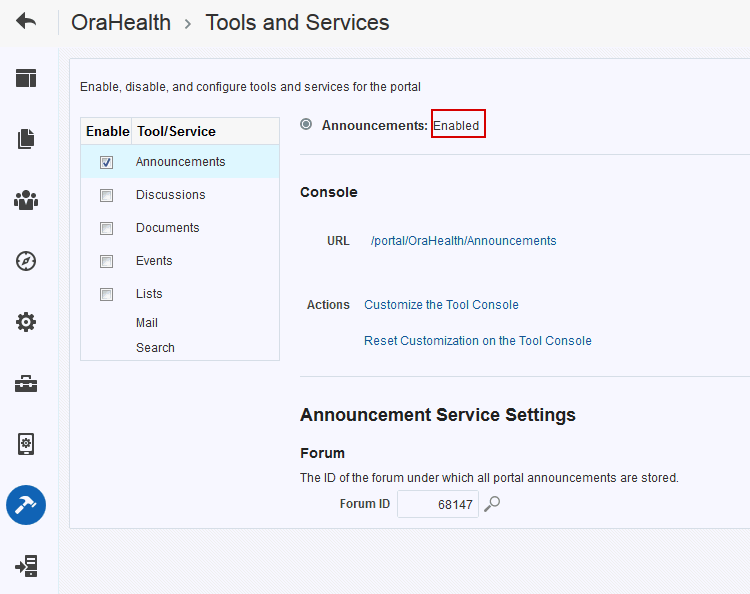Open the compass navigation icon
This screenshot has width=750, height=594.
point(26,261)
